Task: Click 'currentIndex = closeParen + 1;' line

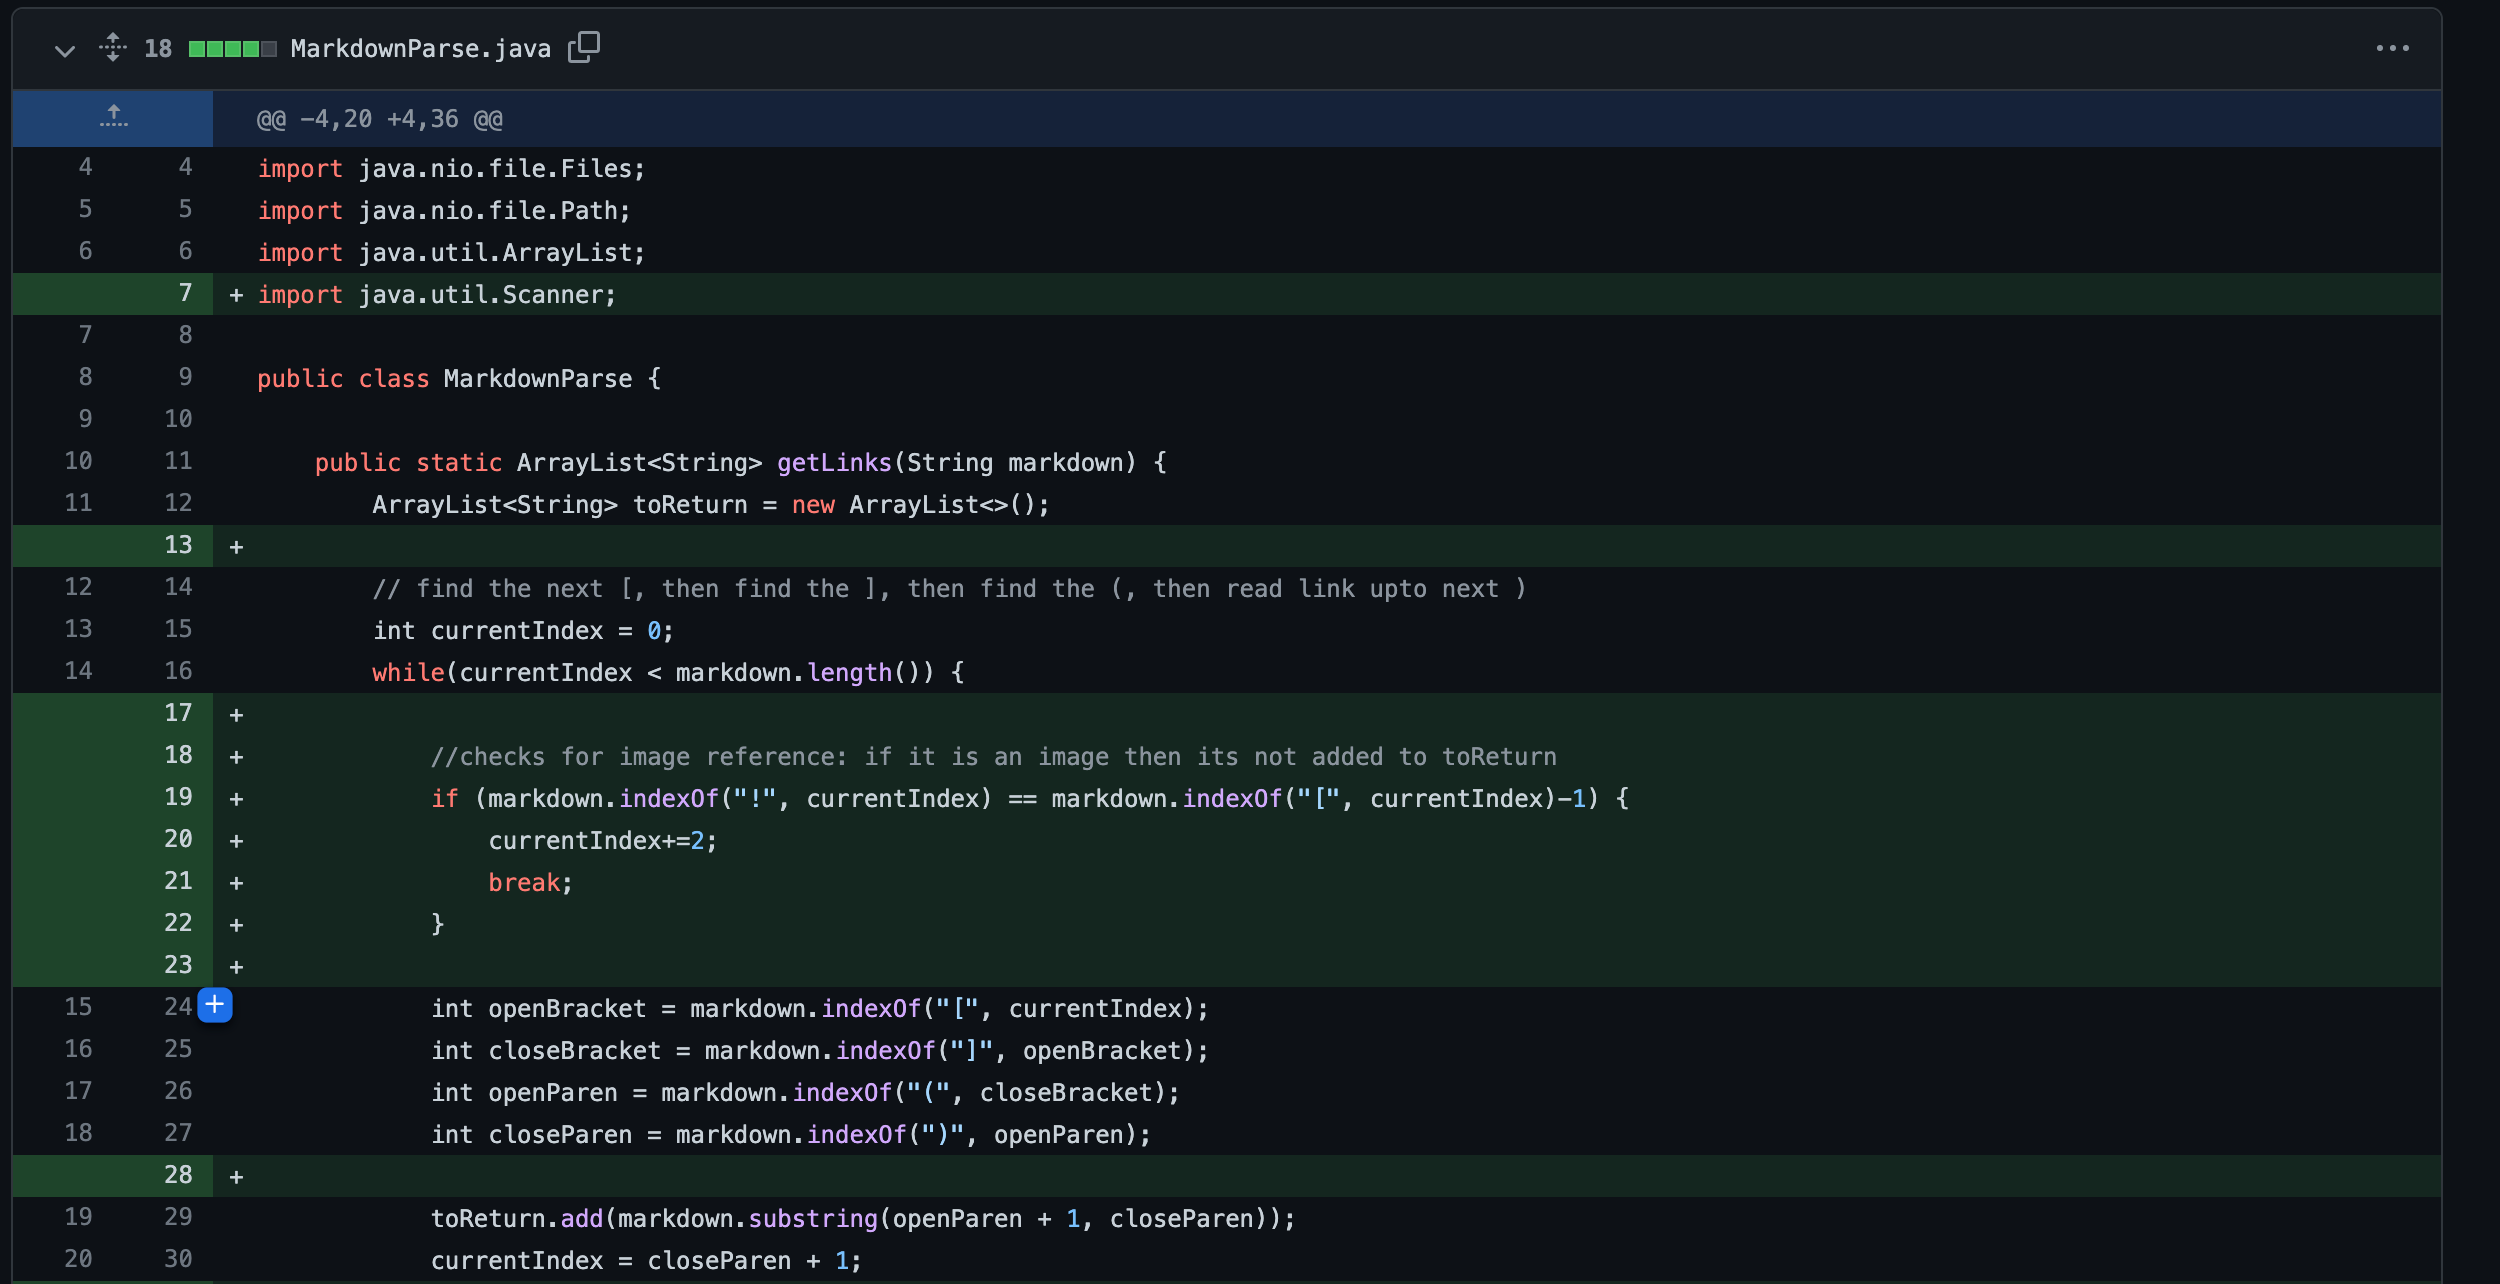Action: point(646,1261)
